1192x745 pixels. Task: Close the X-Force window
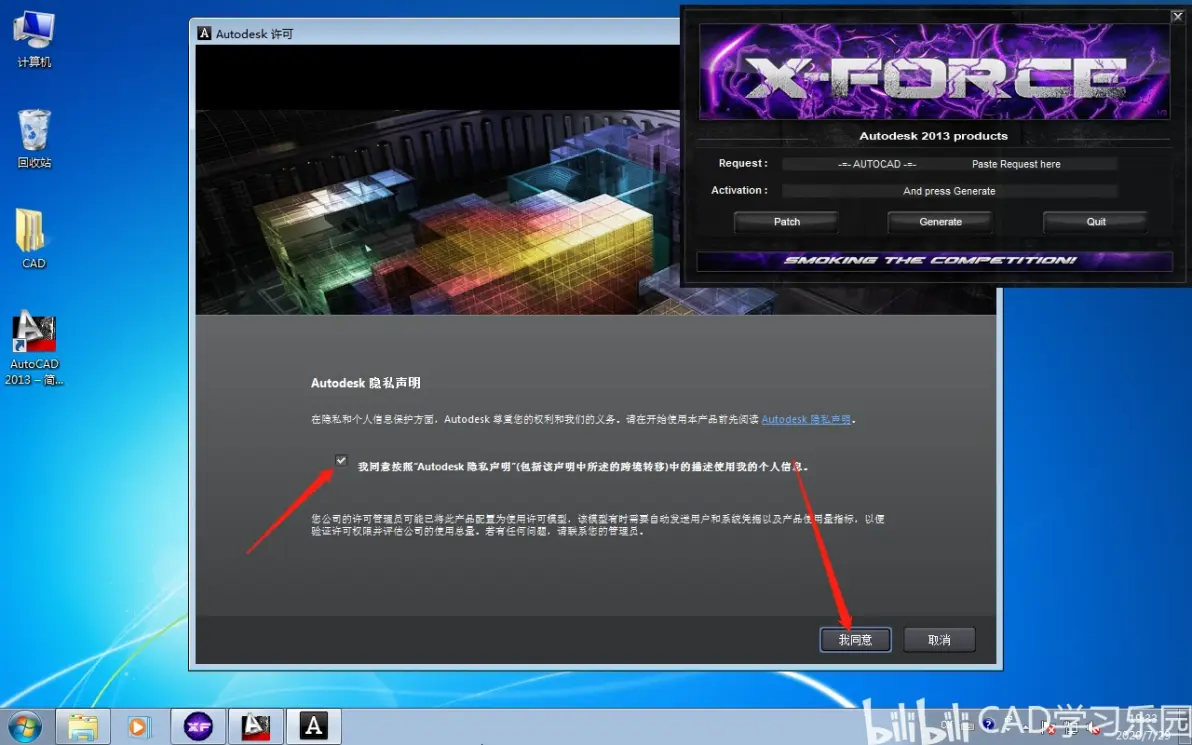pos(1178,16)
